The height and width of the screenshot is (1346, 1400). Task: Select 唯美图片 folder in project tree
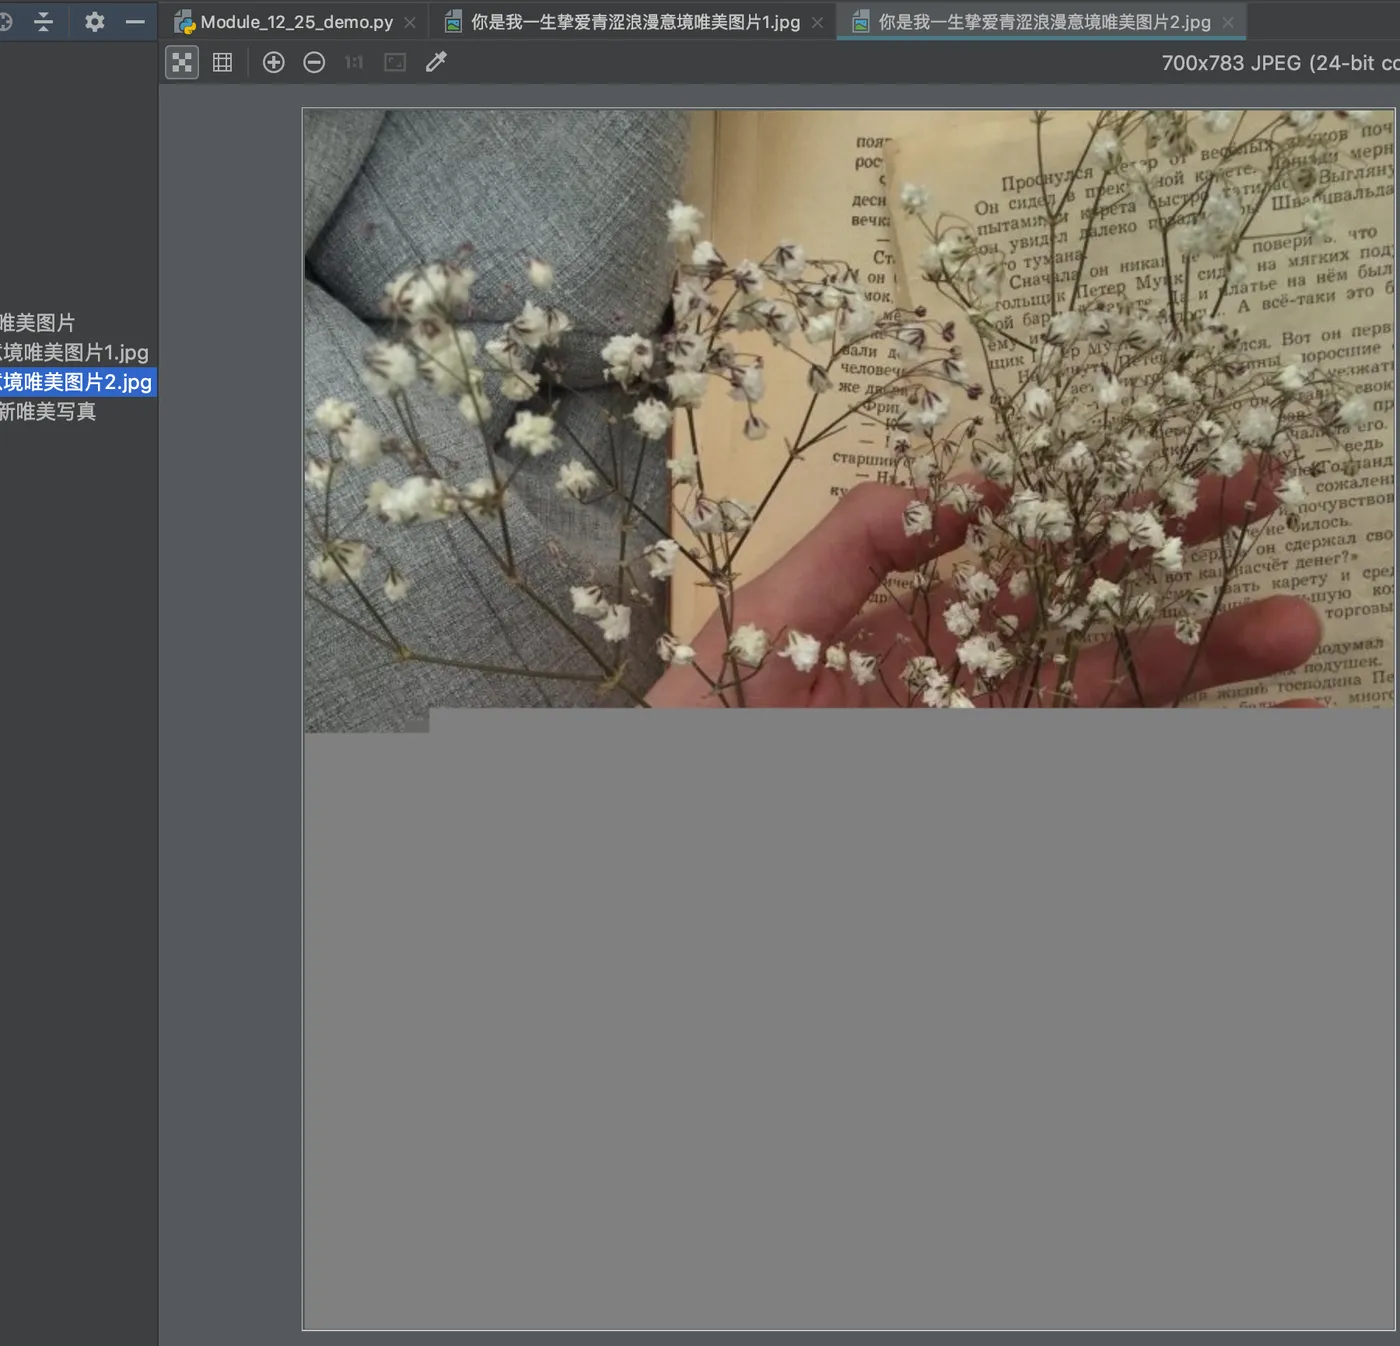pyautogui.click(x=37, y=323)
